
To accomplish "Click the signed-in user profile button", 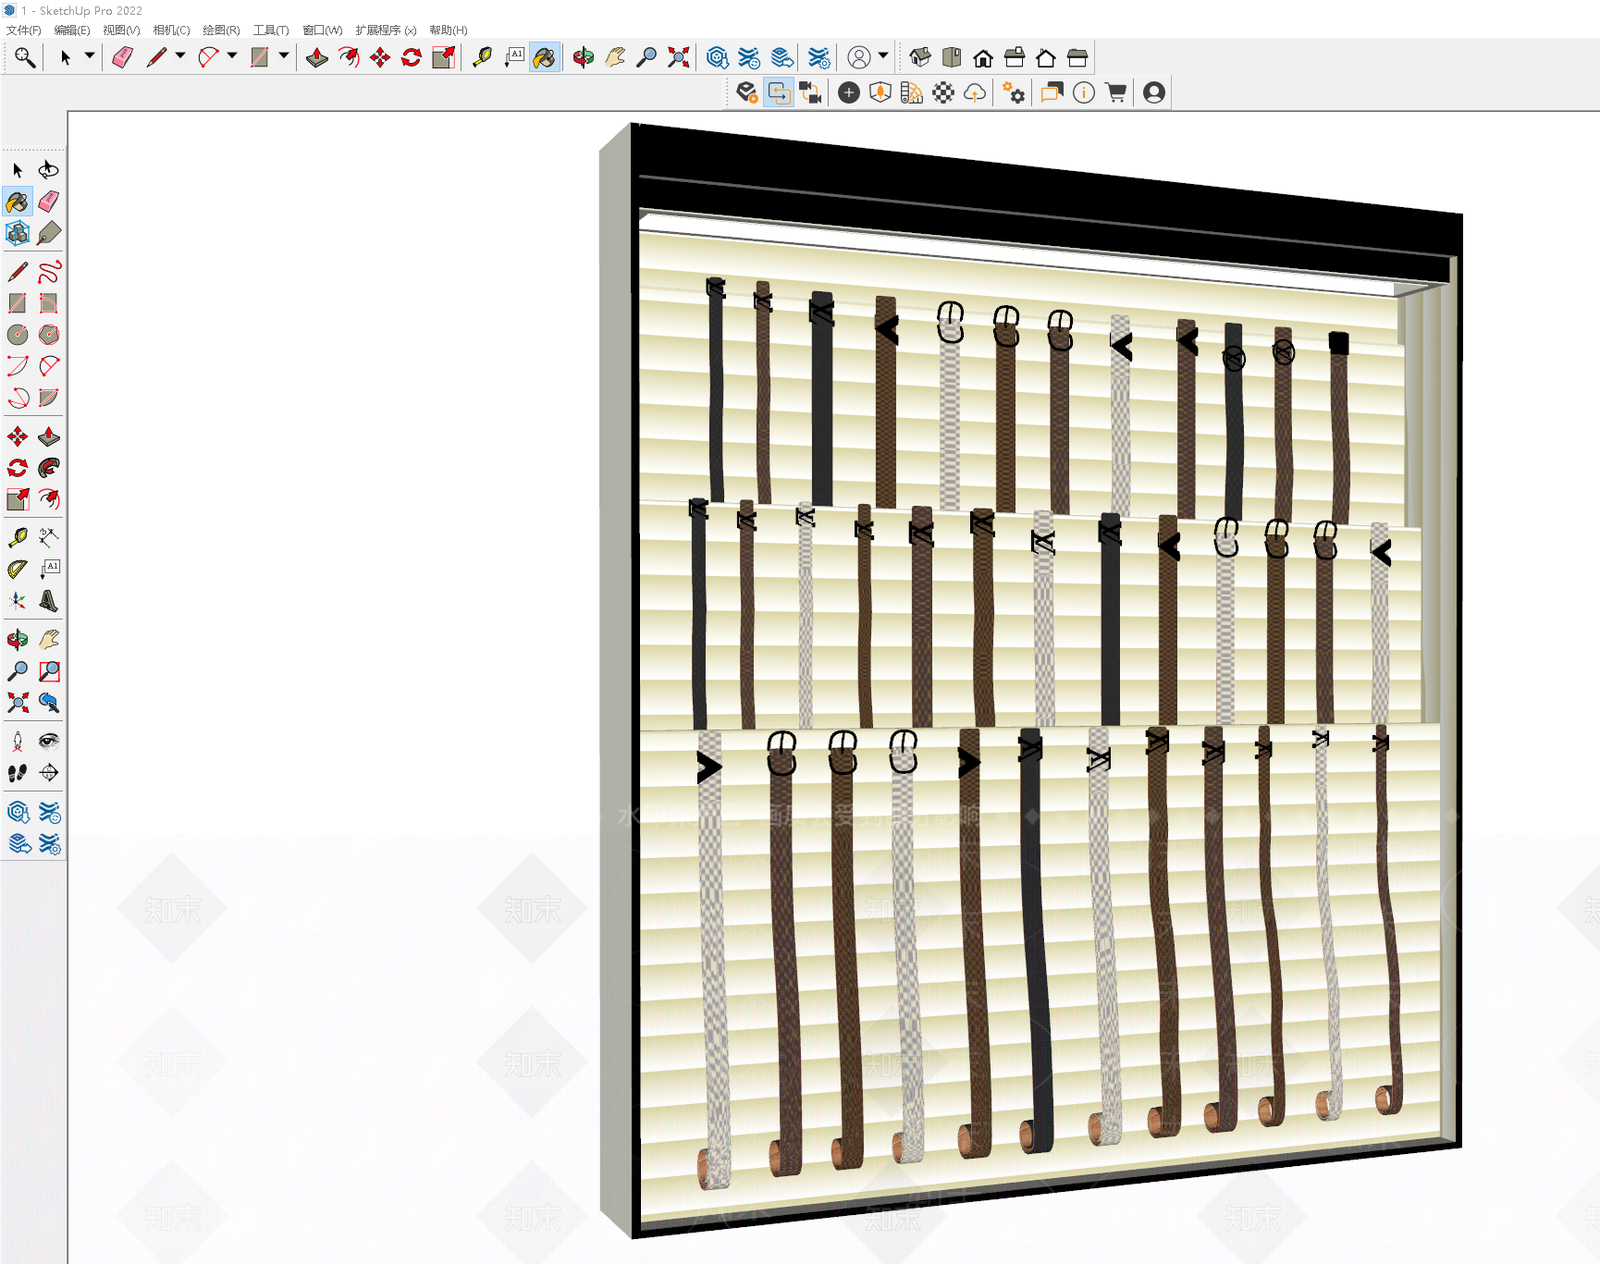I will pos(859,58).
